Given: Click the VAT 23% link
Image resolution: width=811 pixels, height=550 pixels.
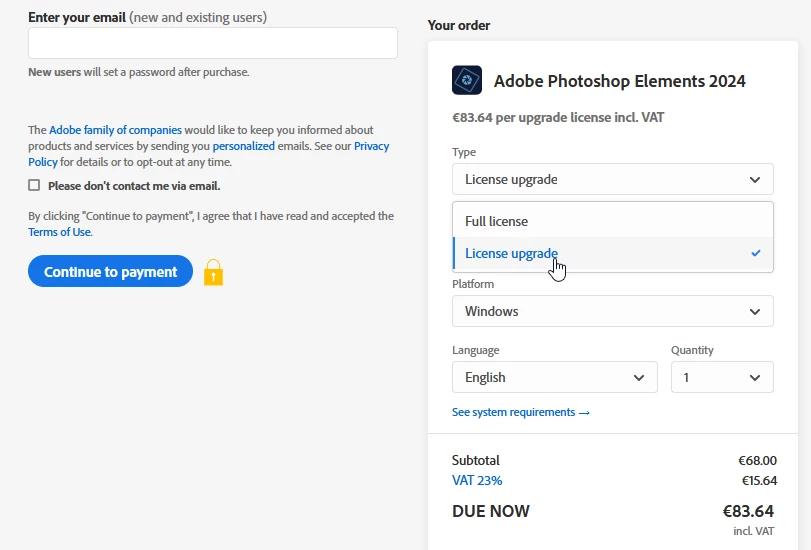Looking at the screenshot, I should click(477, 481).
